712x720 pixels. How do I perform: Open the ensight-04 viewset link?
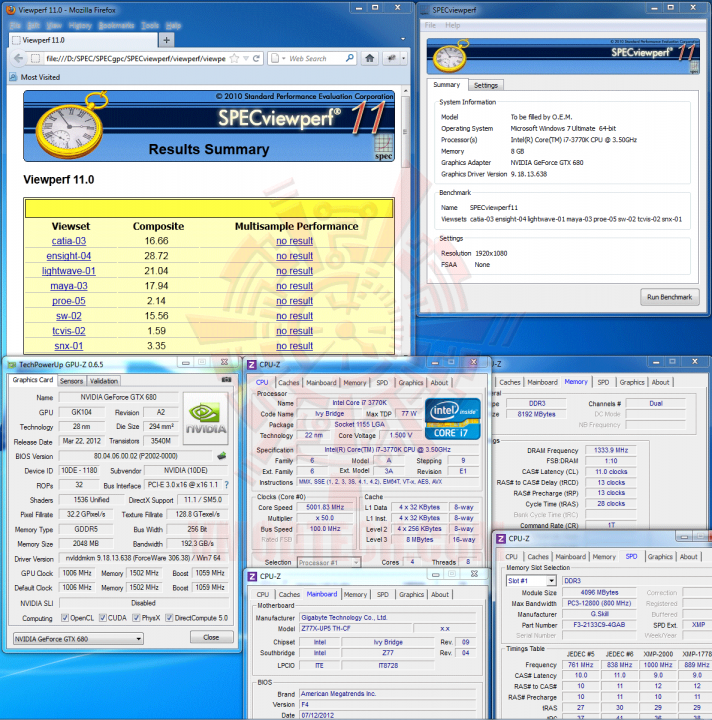69,256
